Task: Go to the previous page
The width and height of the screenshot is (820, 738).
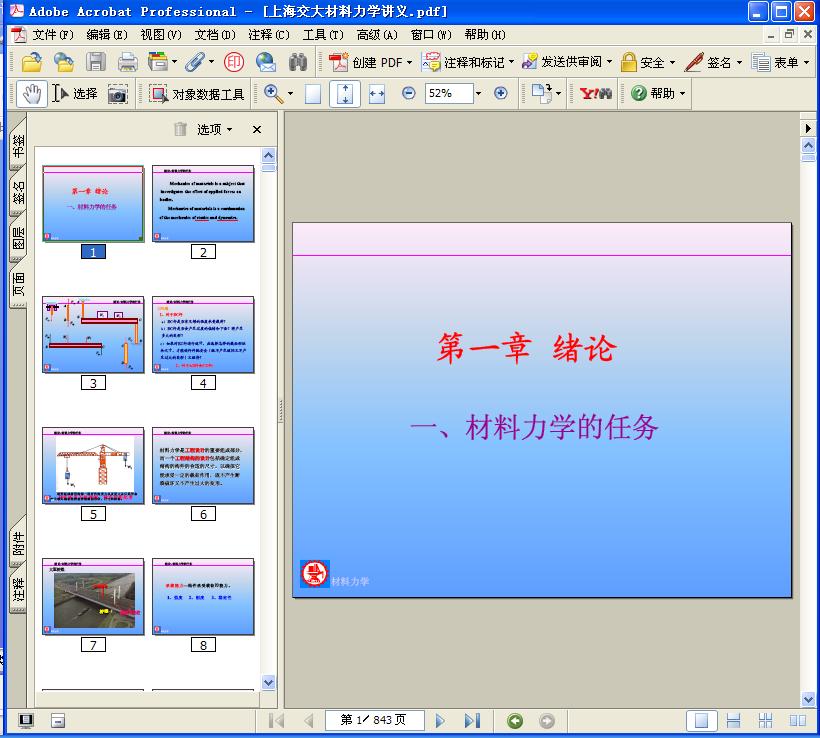Action: (x=309, y=721)
